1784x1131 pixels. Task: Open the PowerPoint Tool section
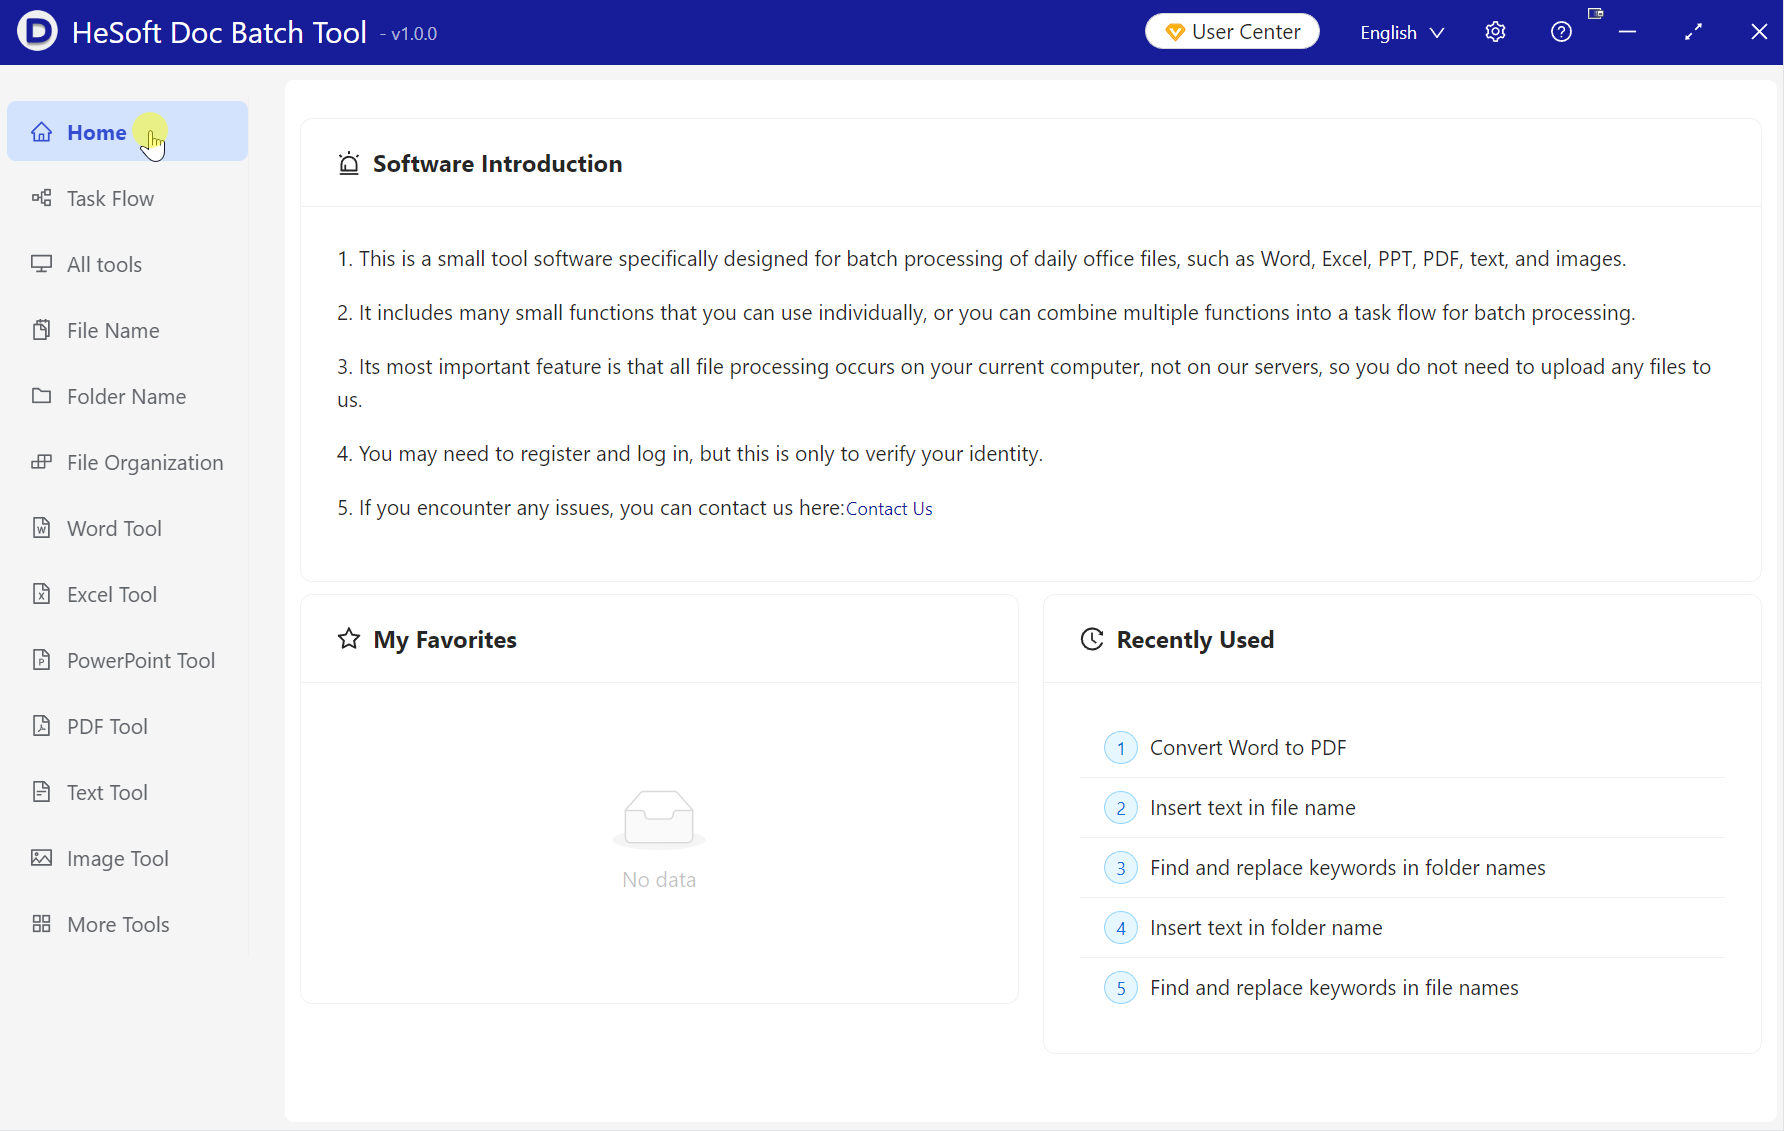tap(141, 660)
